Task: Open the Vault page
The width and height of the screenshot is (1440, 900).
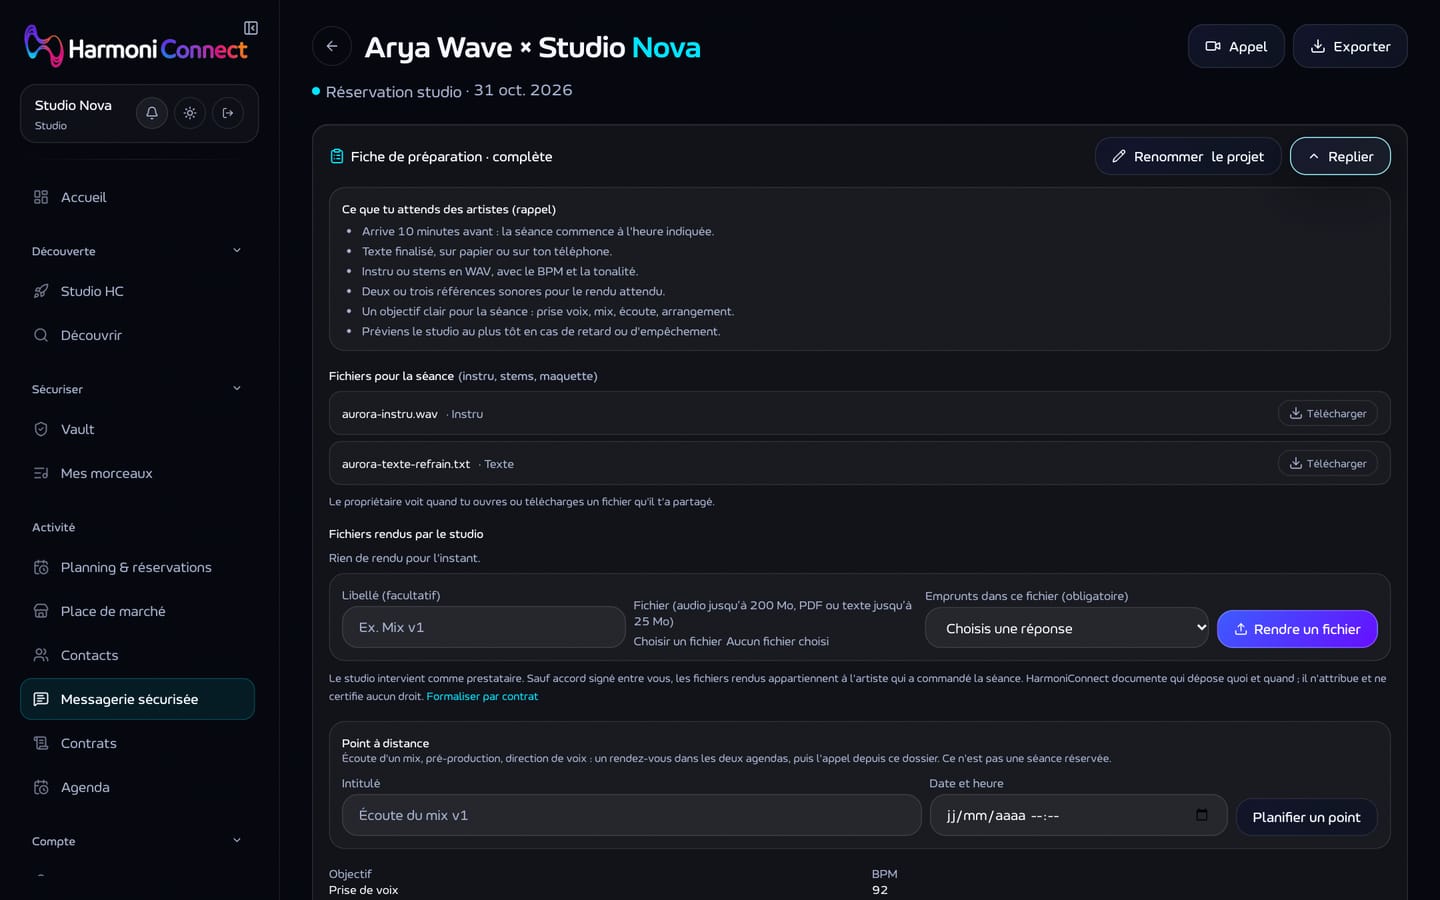Action: click(137, 429)
